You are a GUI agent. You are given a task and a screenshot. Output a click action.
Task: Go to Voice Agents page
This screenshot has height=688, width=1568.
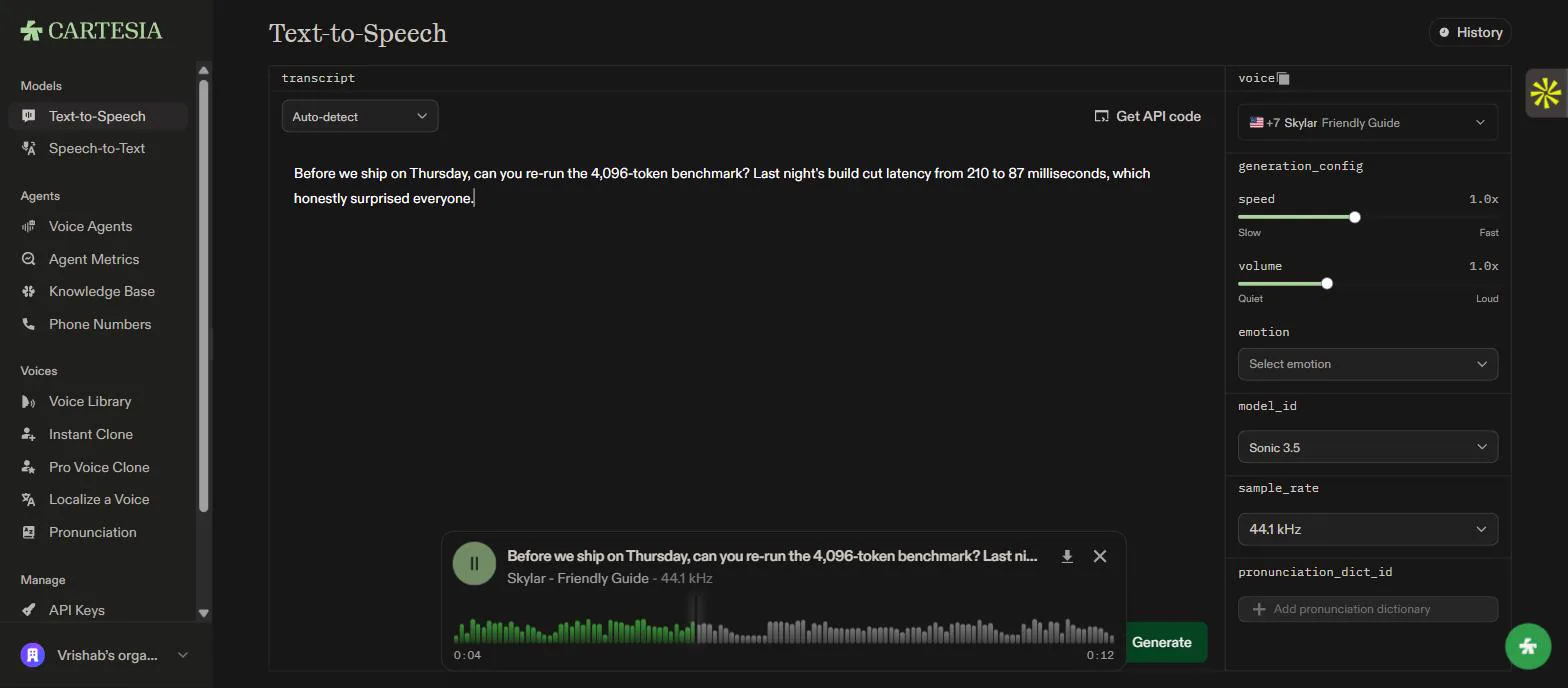tap(91, 226)
